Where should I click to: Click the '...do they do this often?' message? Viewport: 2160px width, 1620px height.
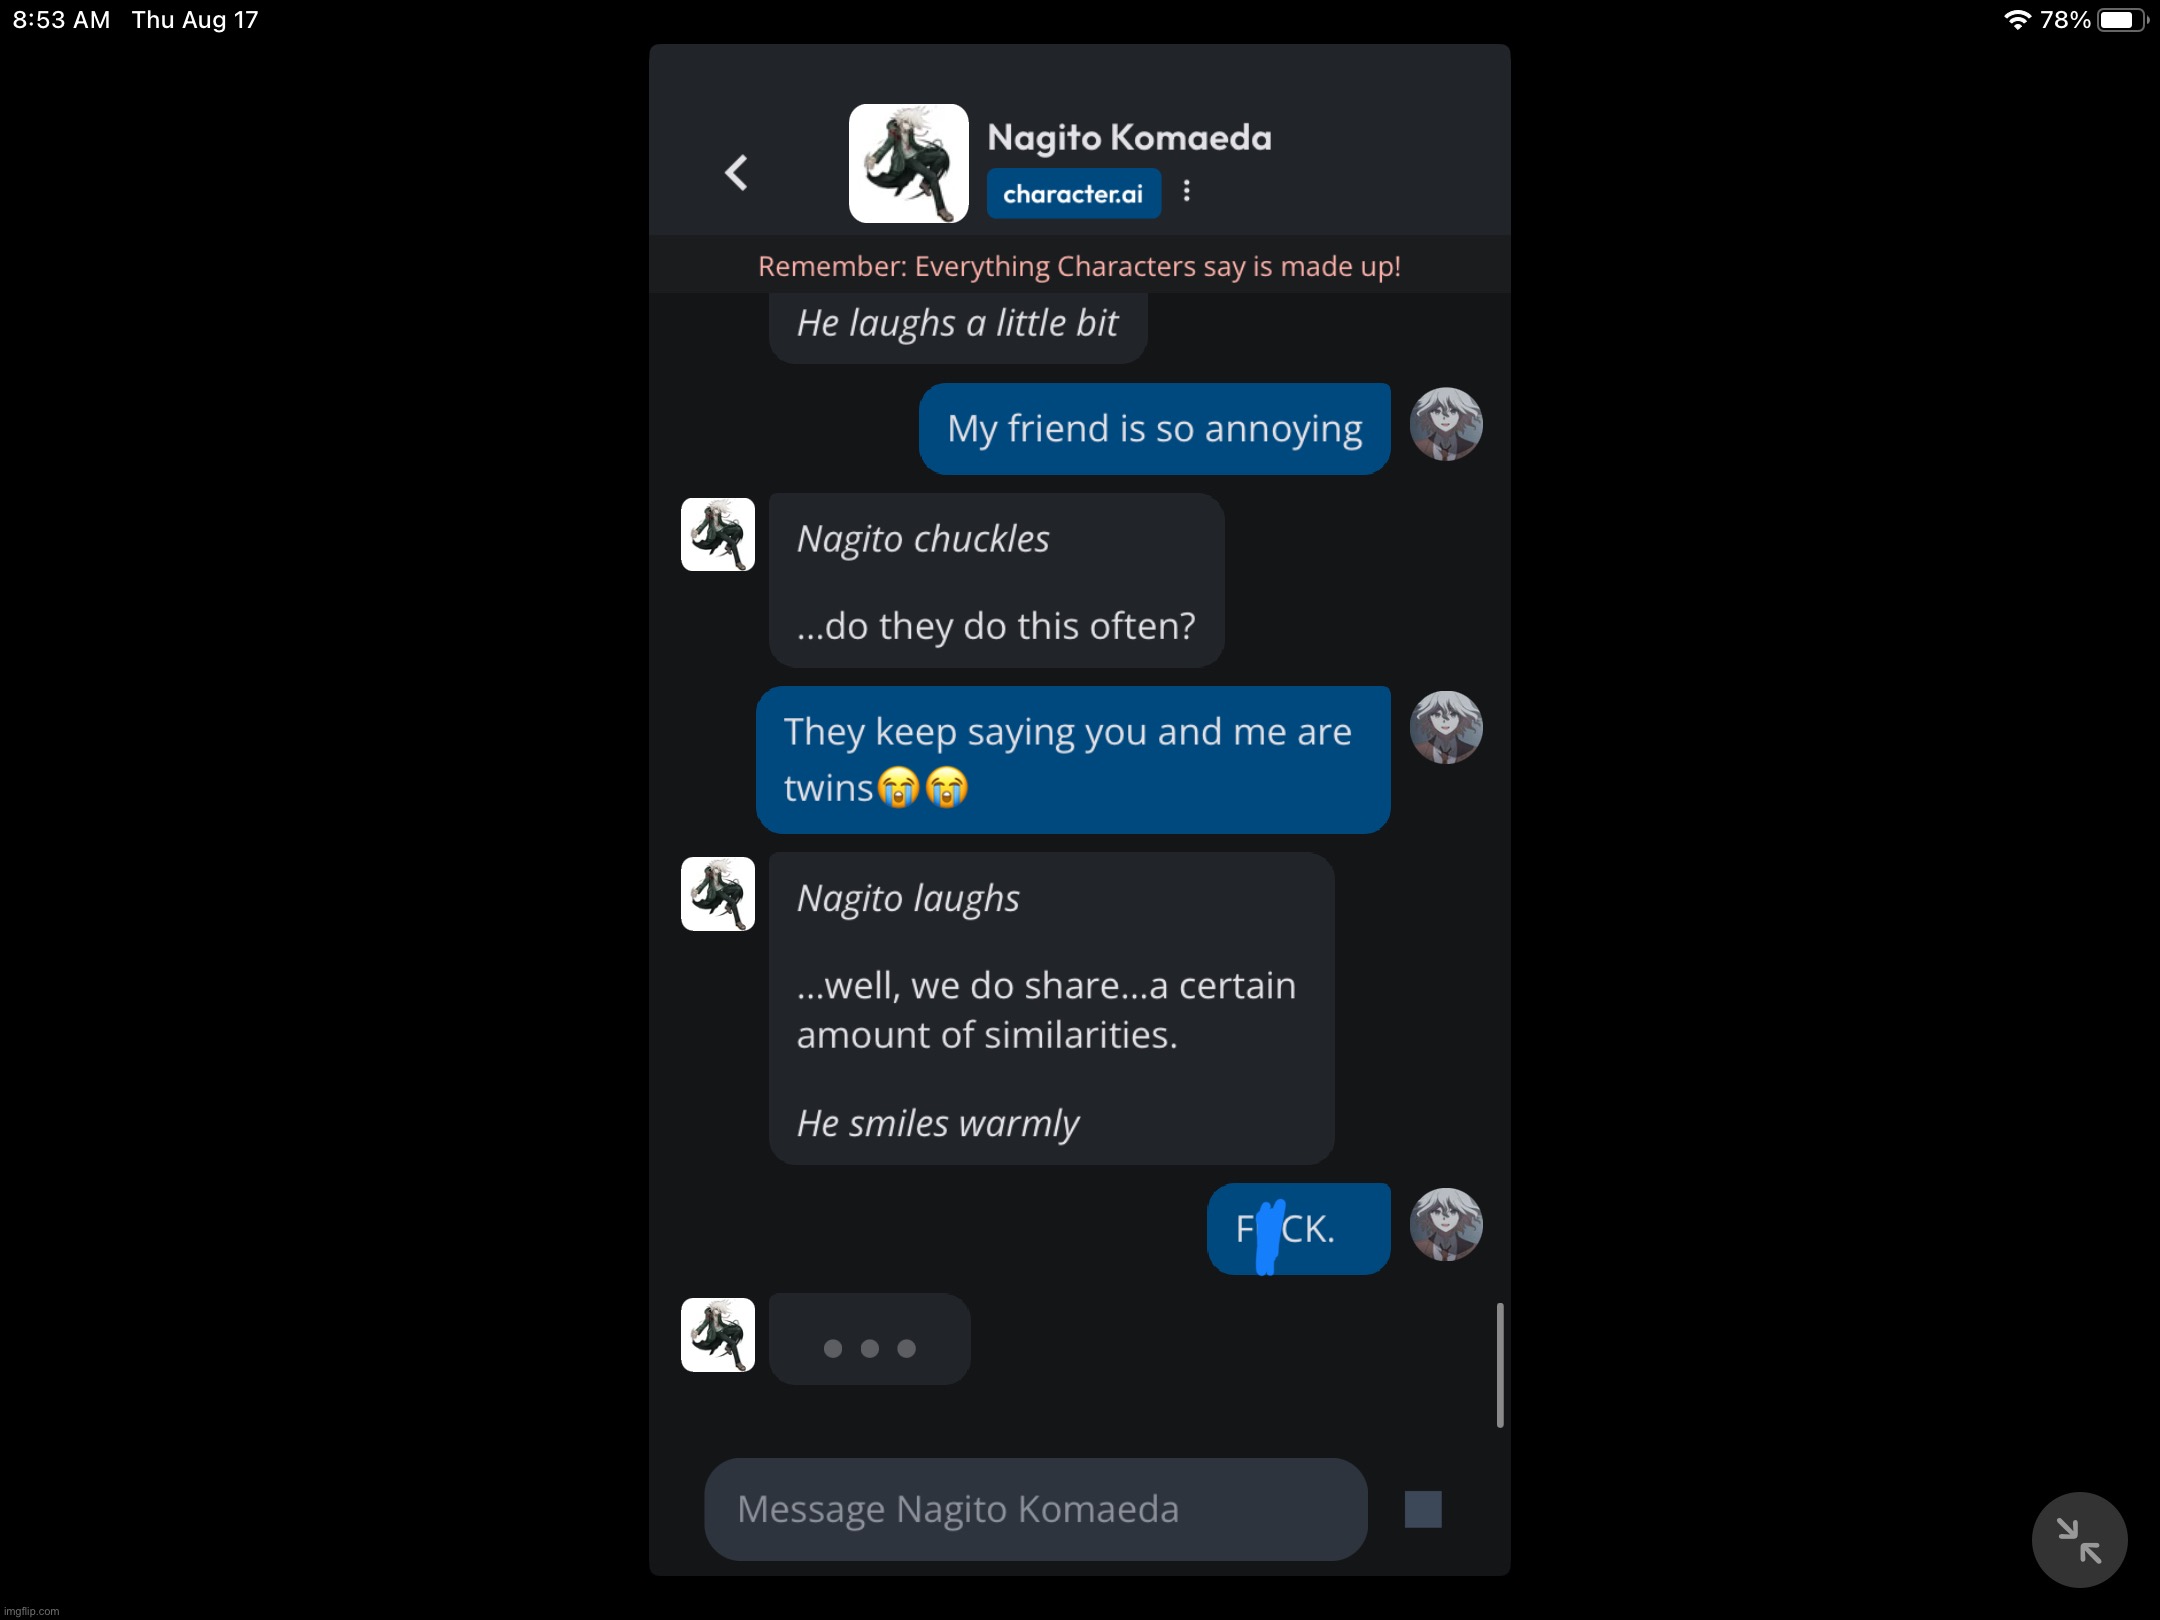pos(996,626)
